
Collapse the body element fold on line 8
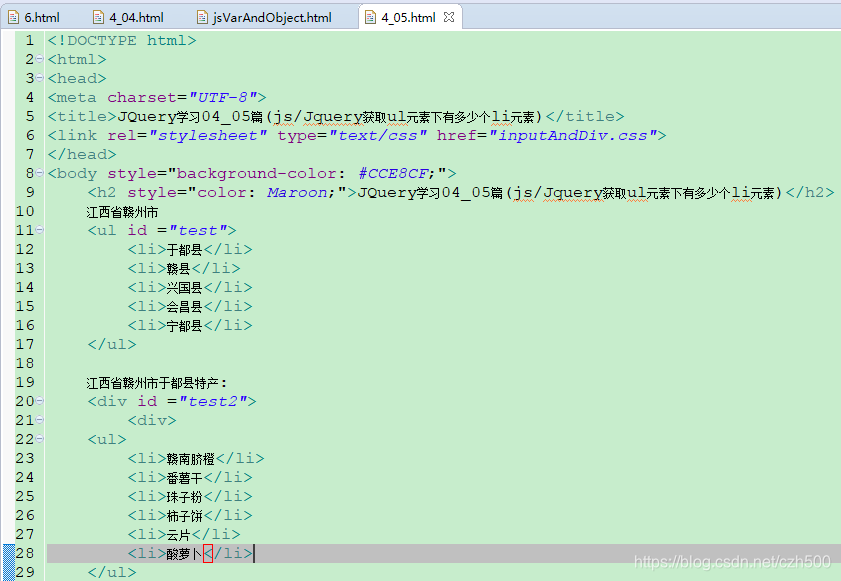click(38, 173)
